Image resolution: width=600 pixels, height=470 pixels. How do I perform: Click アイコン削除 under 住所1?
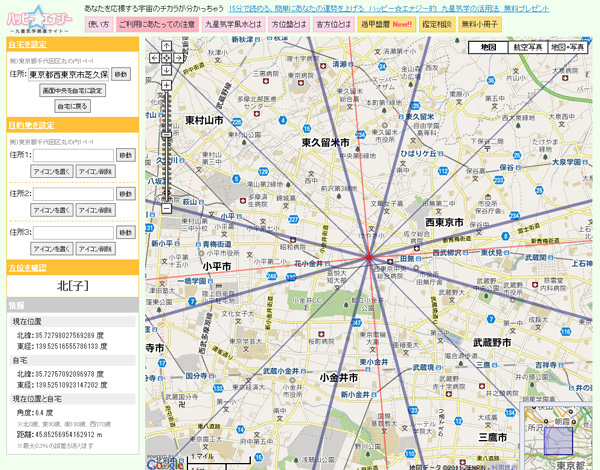(x=95, y=171)
